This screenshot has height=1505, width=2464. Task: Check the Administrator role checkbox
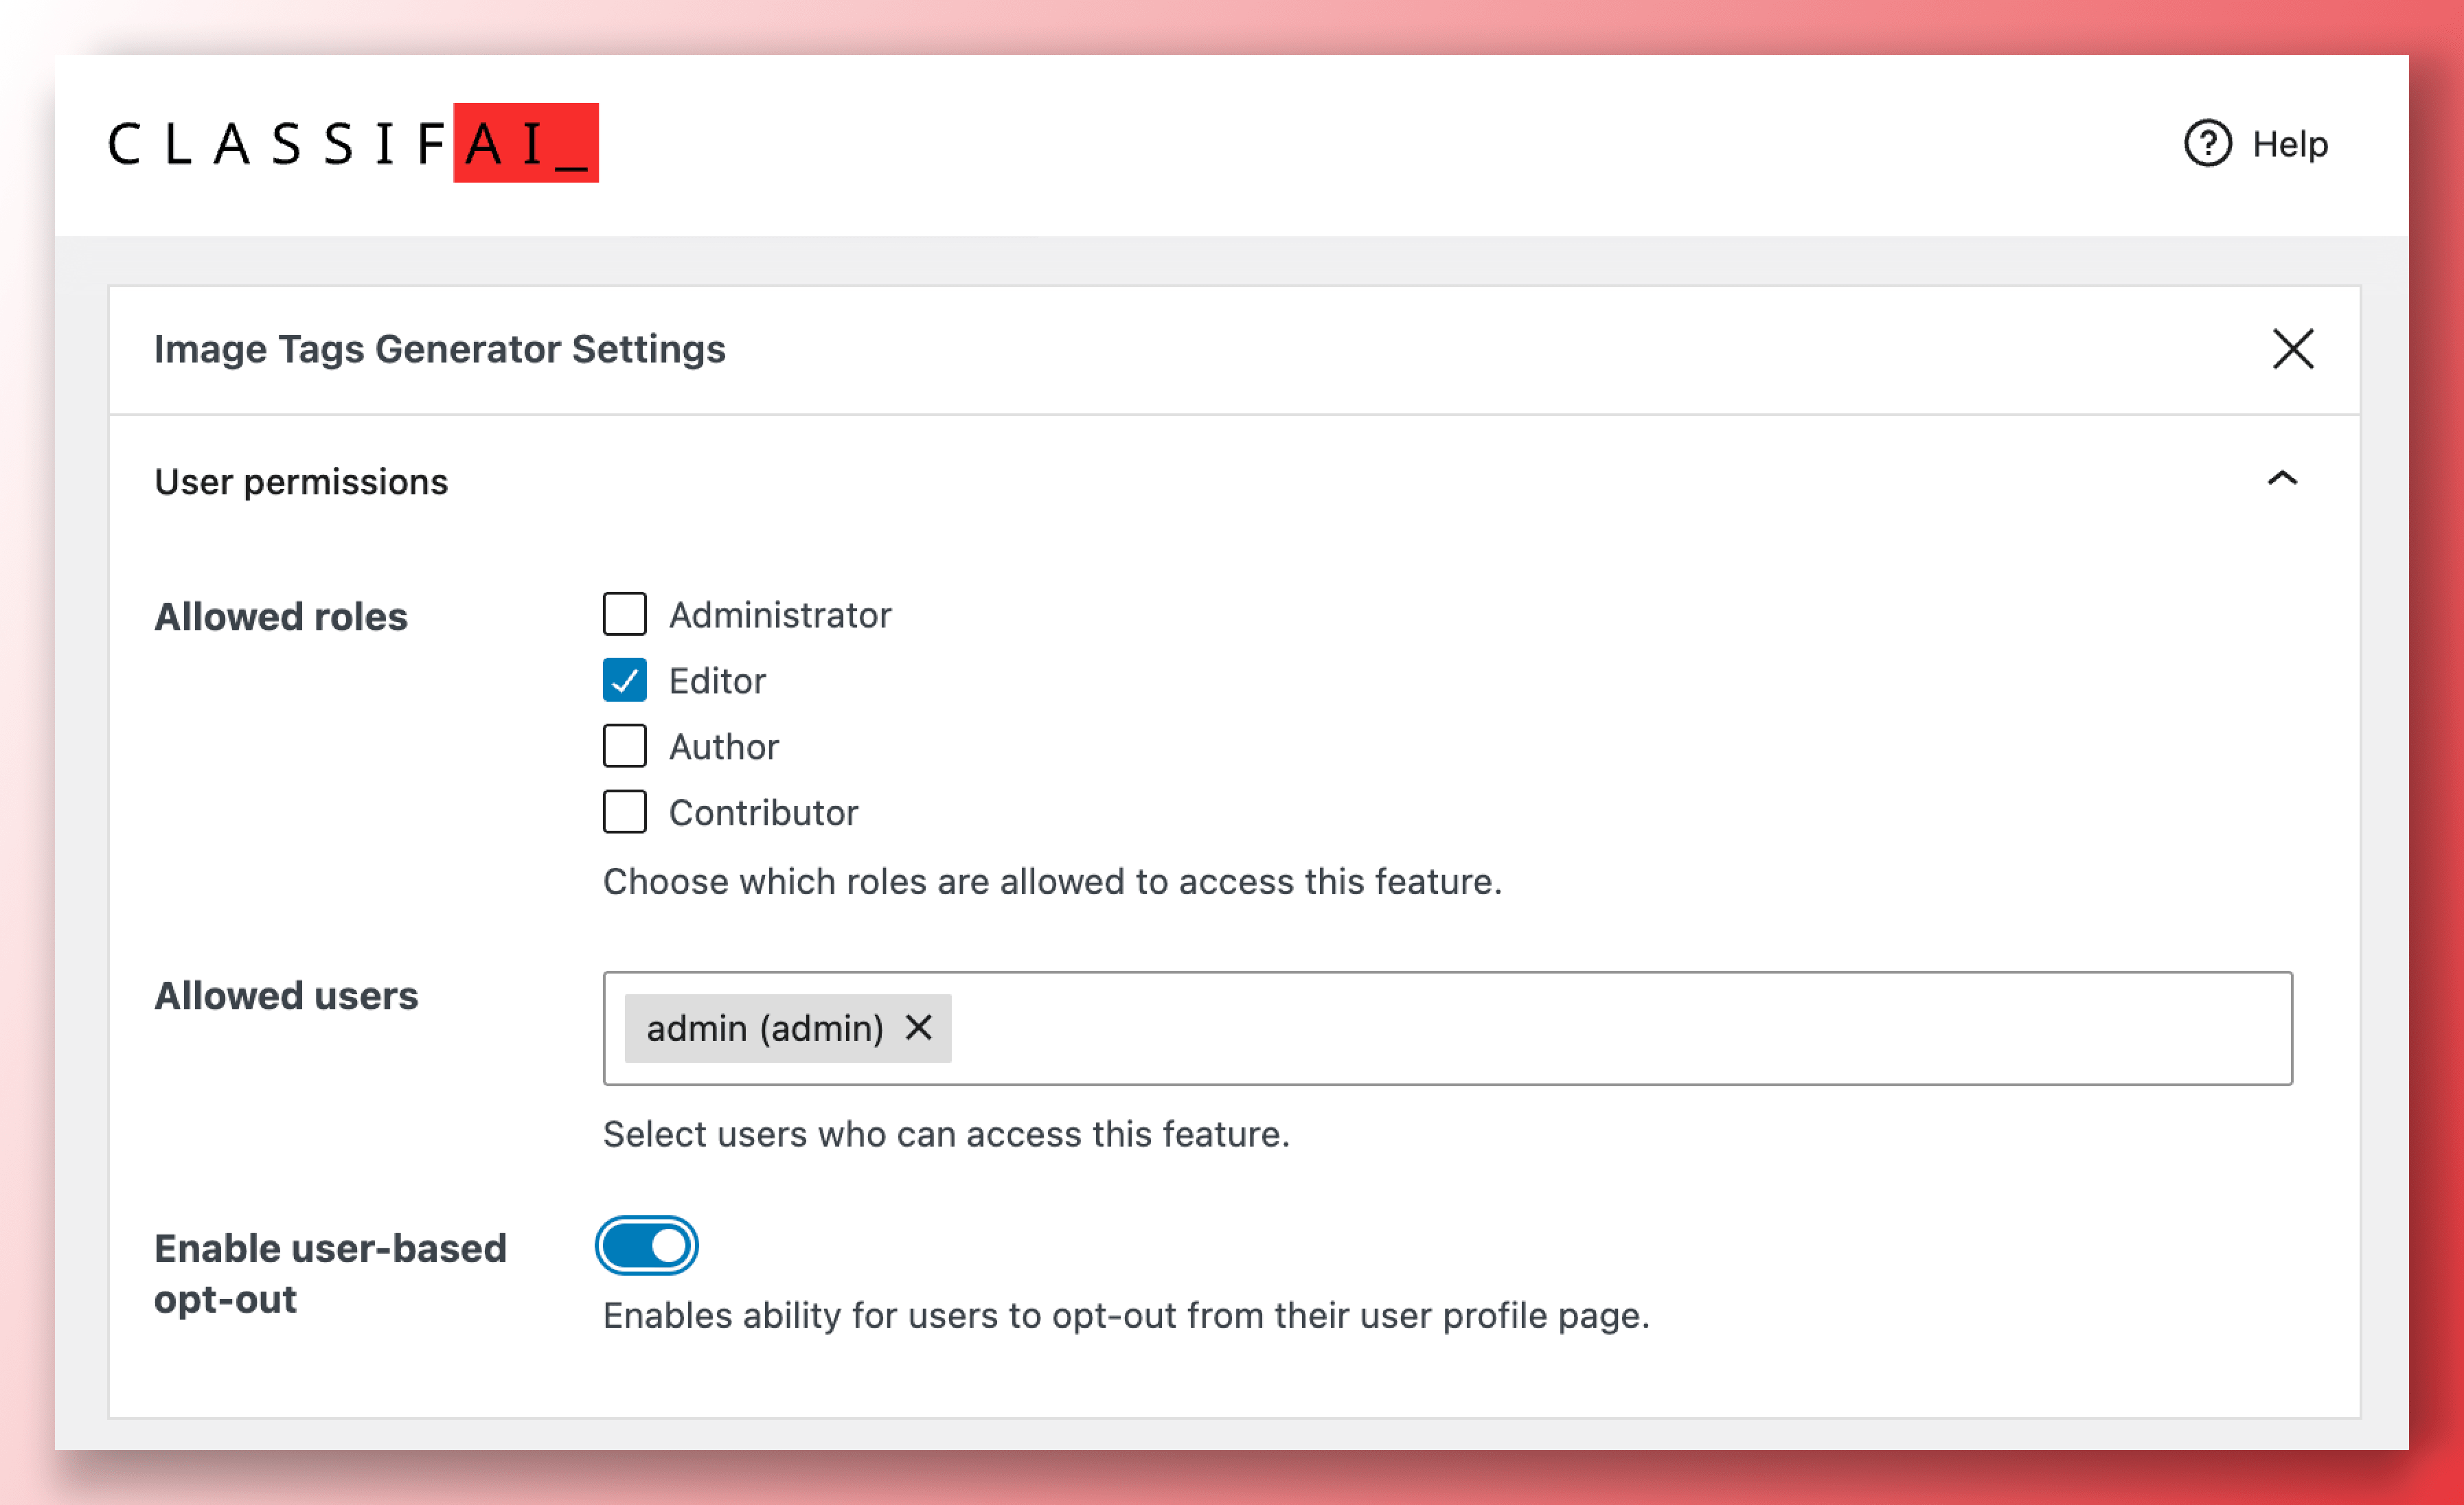(624, 614)
